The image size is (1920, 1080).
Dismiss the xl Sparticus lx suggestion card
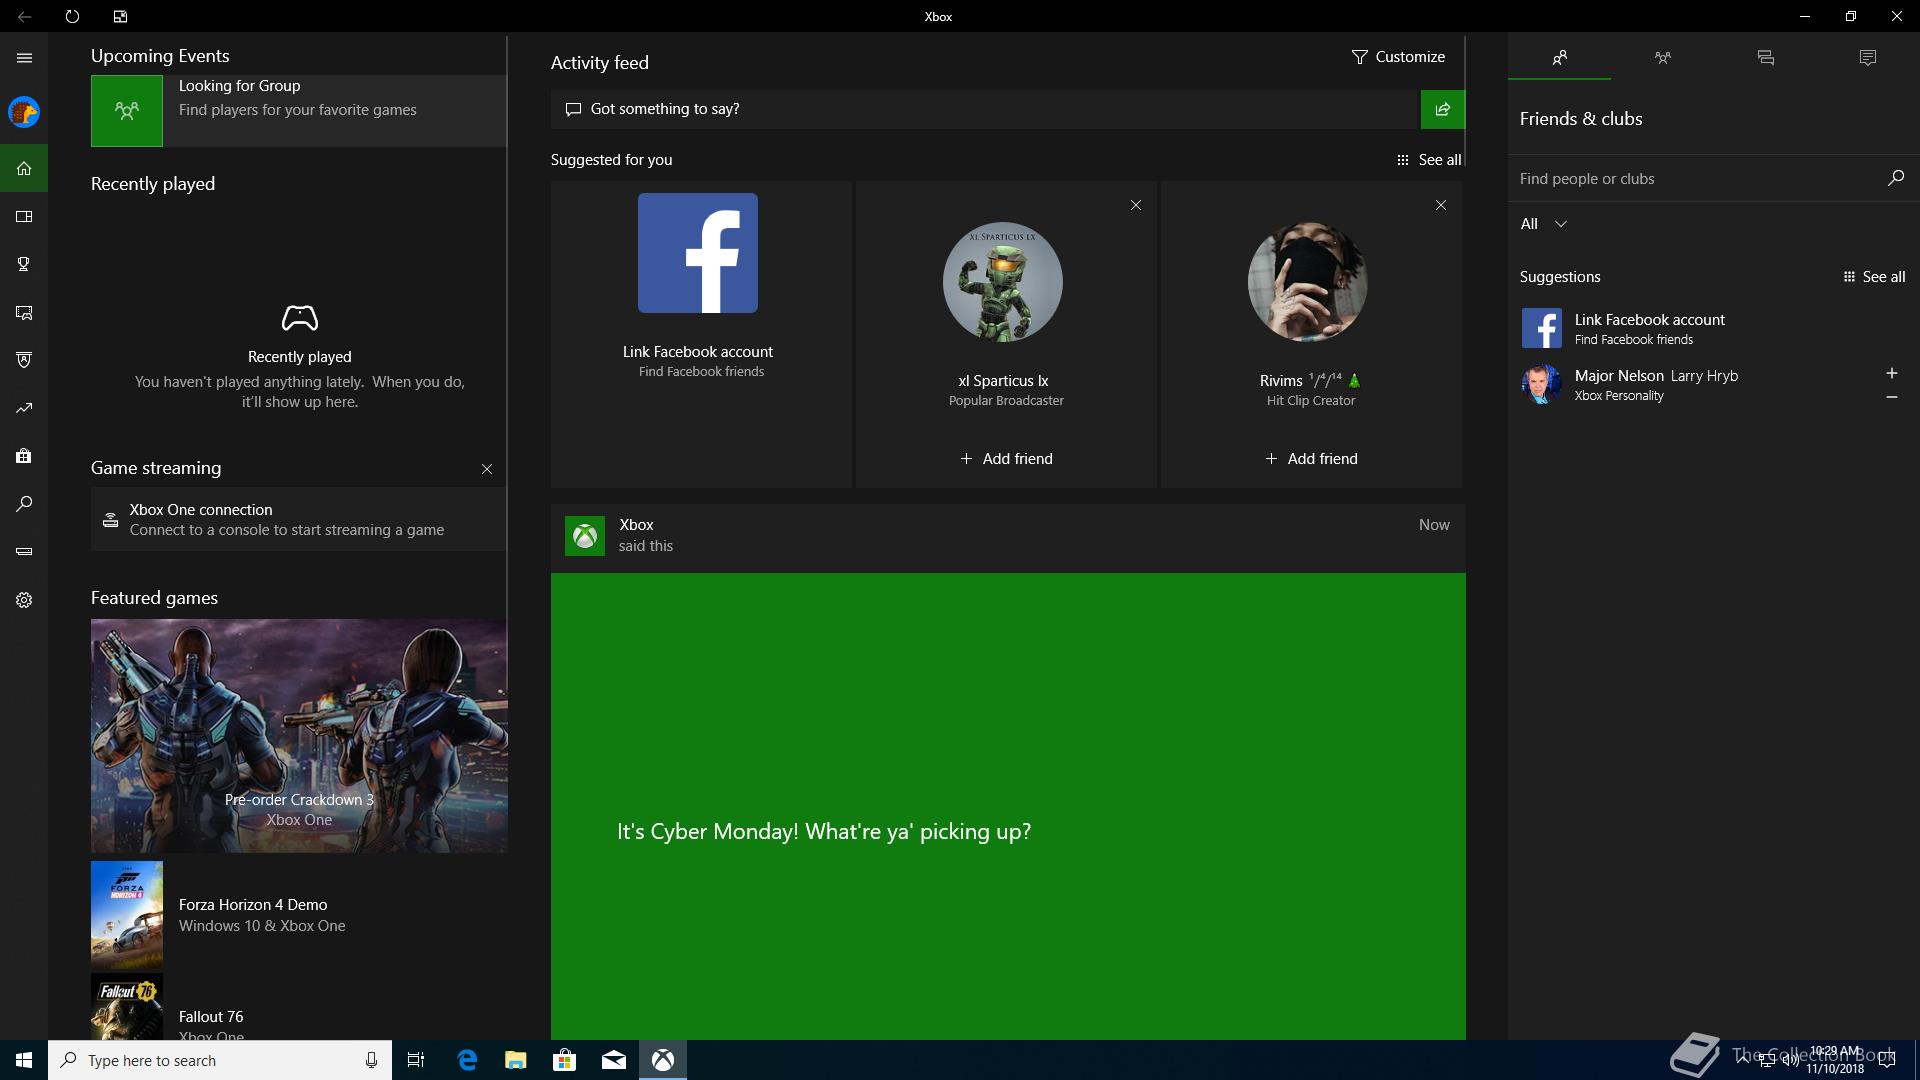[1136, 205]
